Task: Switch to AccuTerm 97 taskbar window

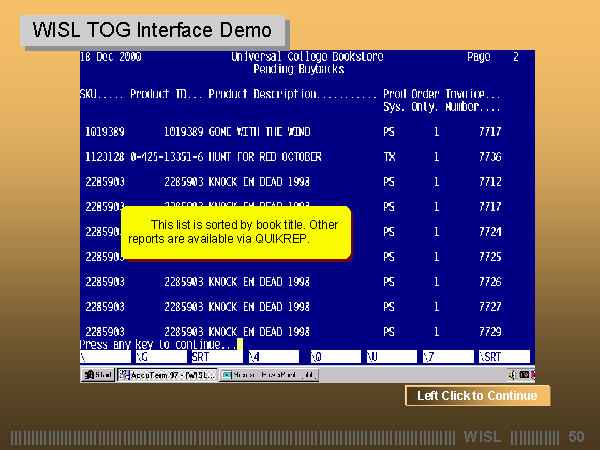Action: 166,375
